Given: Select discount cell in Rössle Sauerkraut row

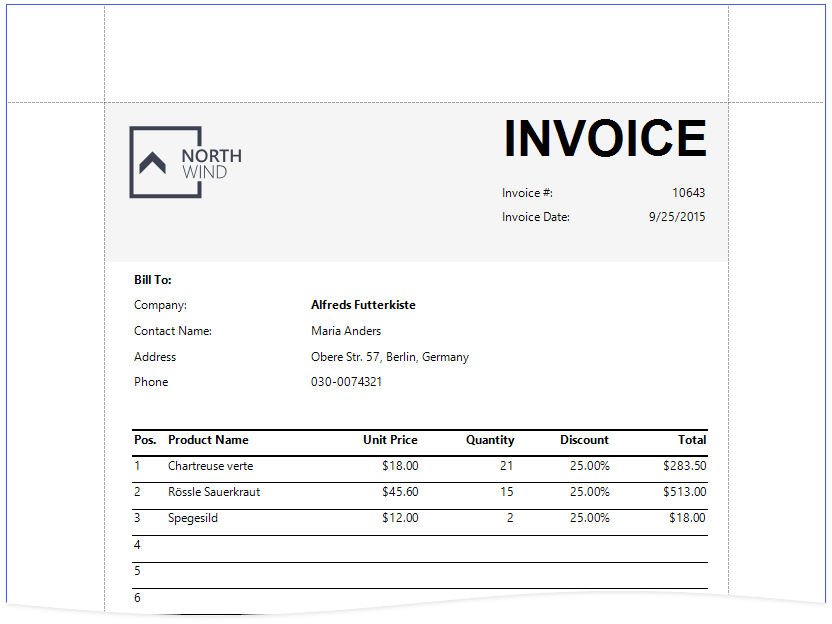Looking at the screenshot, I should click(x=590, y=492).
